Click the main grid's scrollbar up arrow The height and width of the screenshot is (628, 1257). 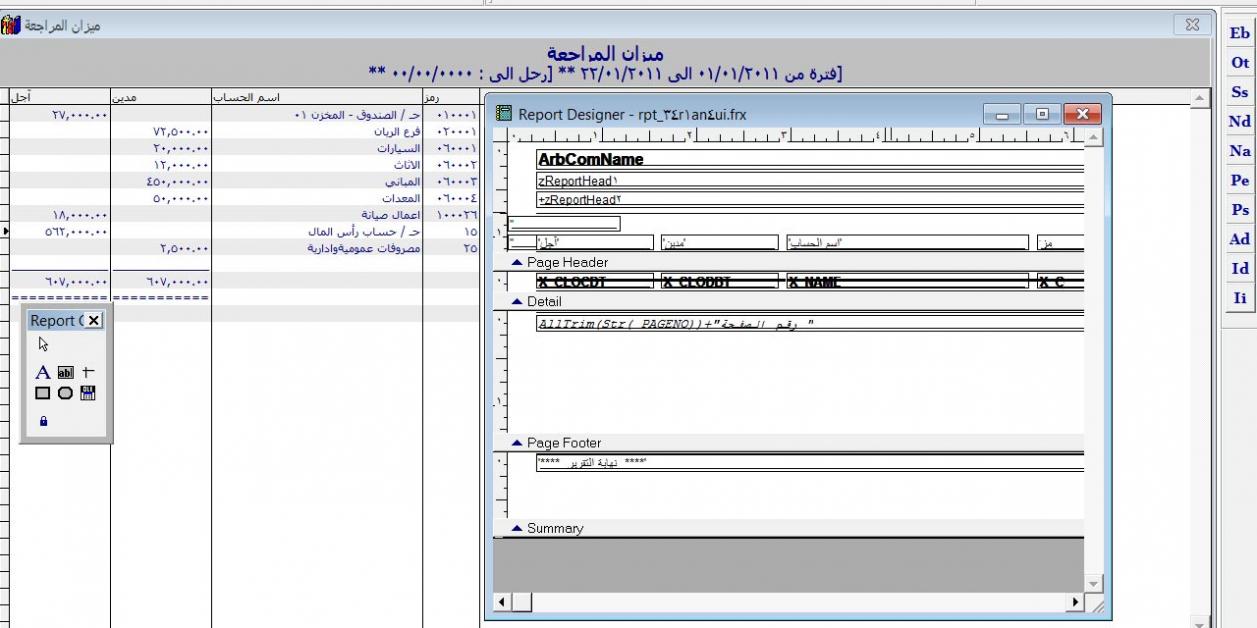click(x=1201, y=97)
